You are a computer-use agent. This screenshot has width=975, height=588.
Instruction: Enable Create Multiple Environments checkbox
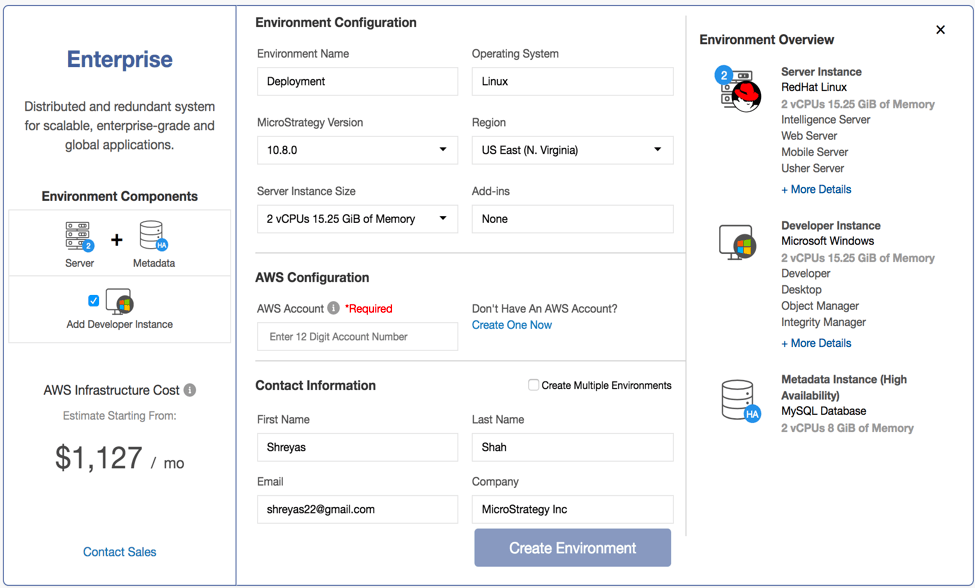point(533,385)
